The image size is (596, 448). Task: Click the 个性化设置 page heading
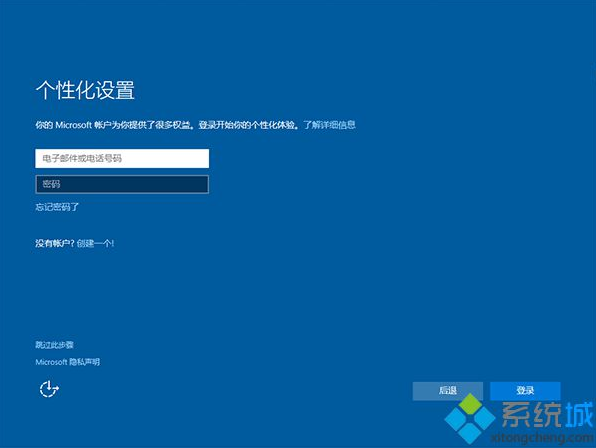click(85, 90)
